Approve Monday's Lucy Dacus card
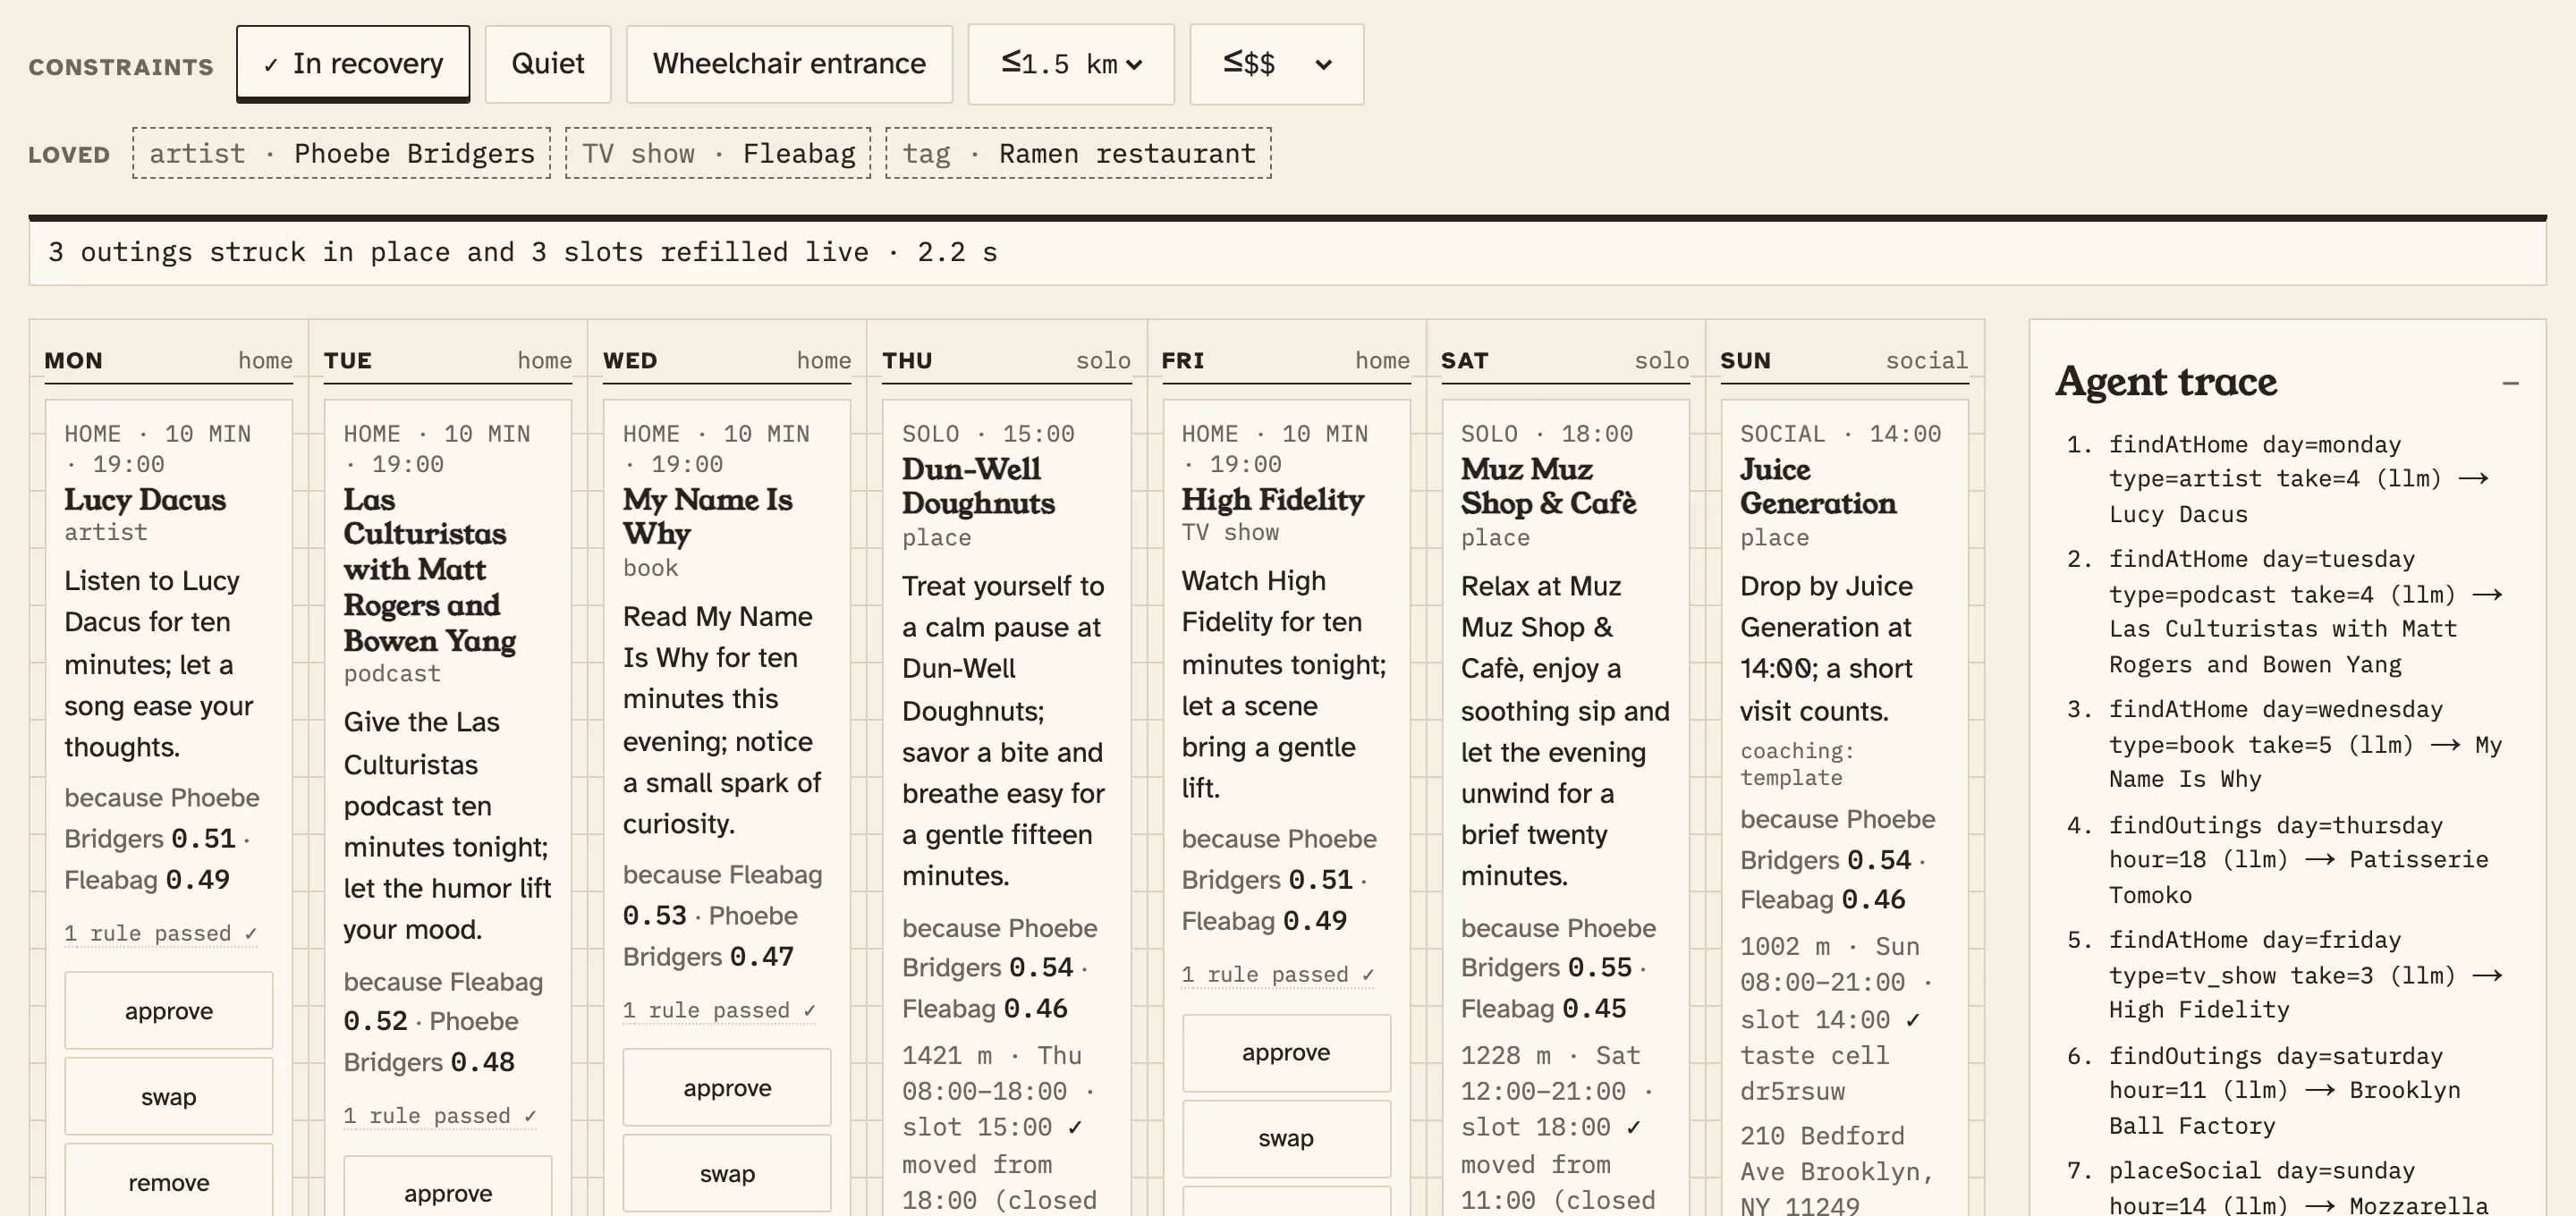Viewport: 2576px width, 1216px height. click(169, 1010)
